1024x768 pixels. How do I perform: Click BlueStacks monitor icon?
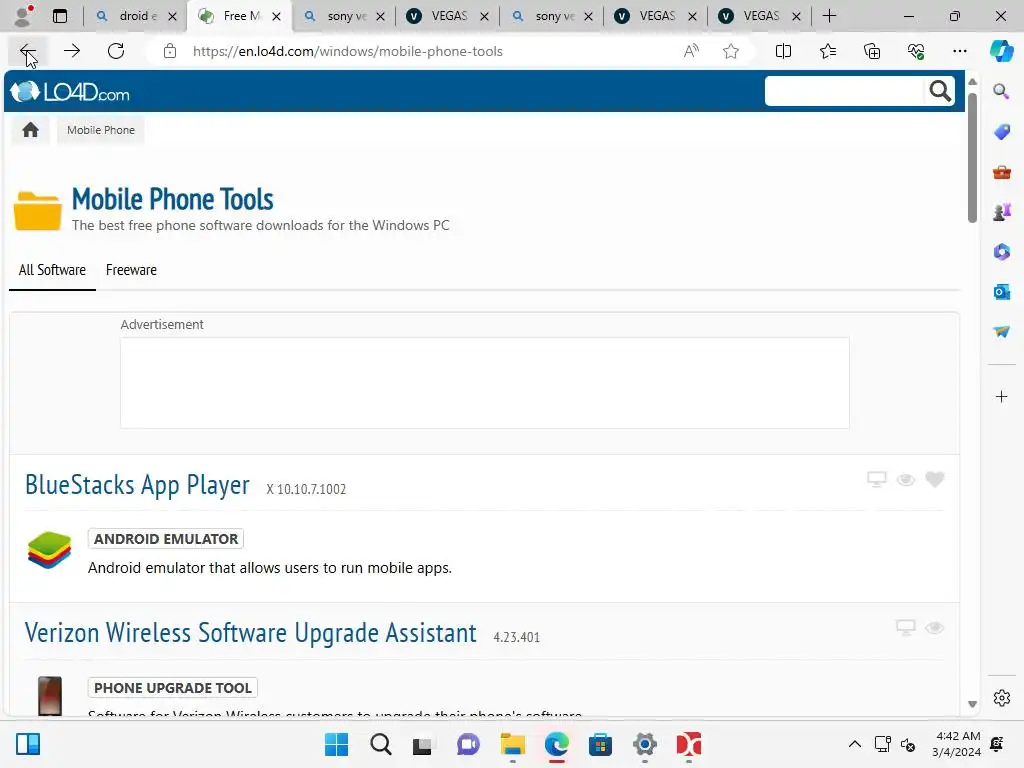(876, 479)
